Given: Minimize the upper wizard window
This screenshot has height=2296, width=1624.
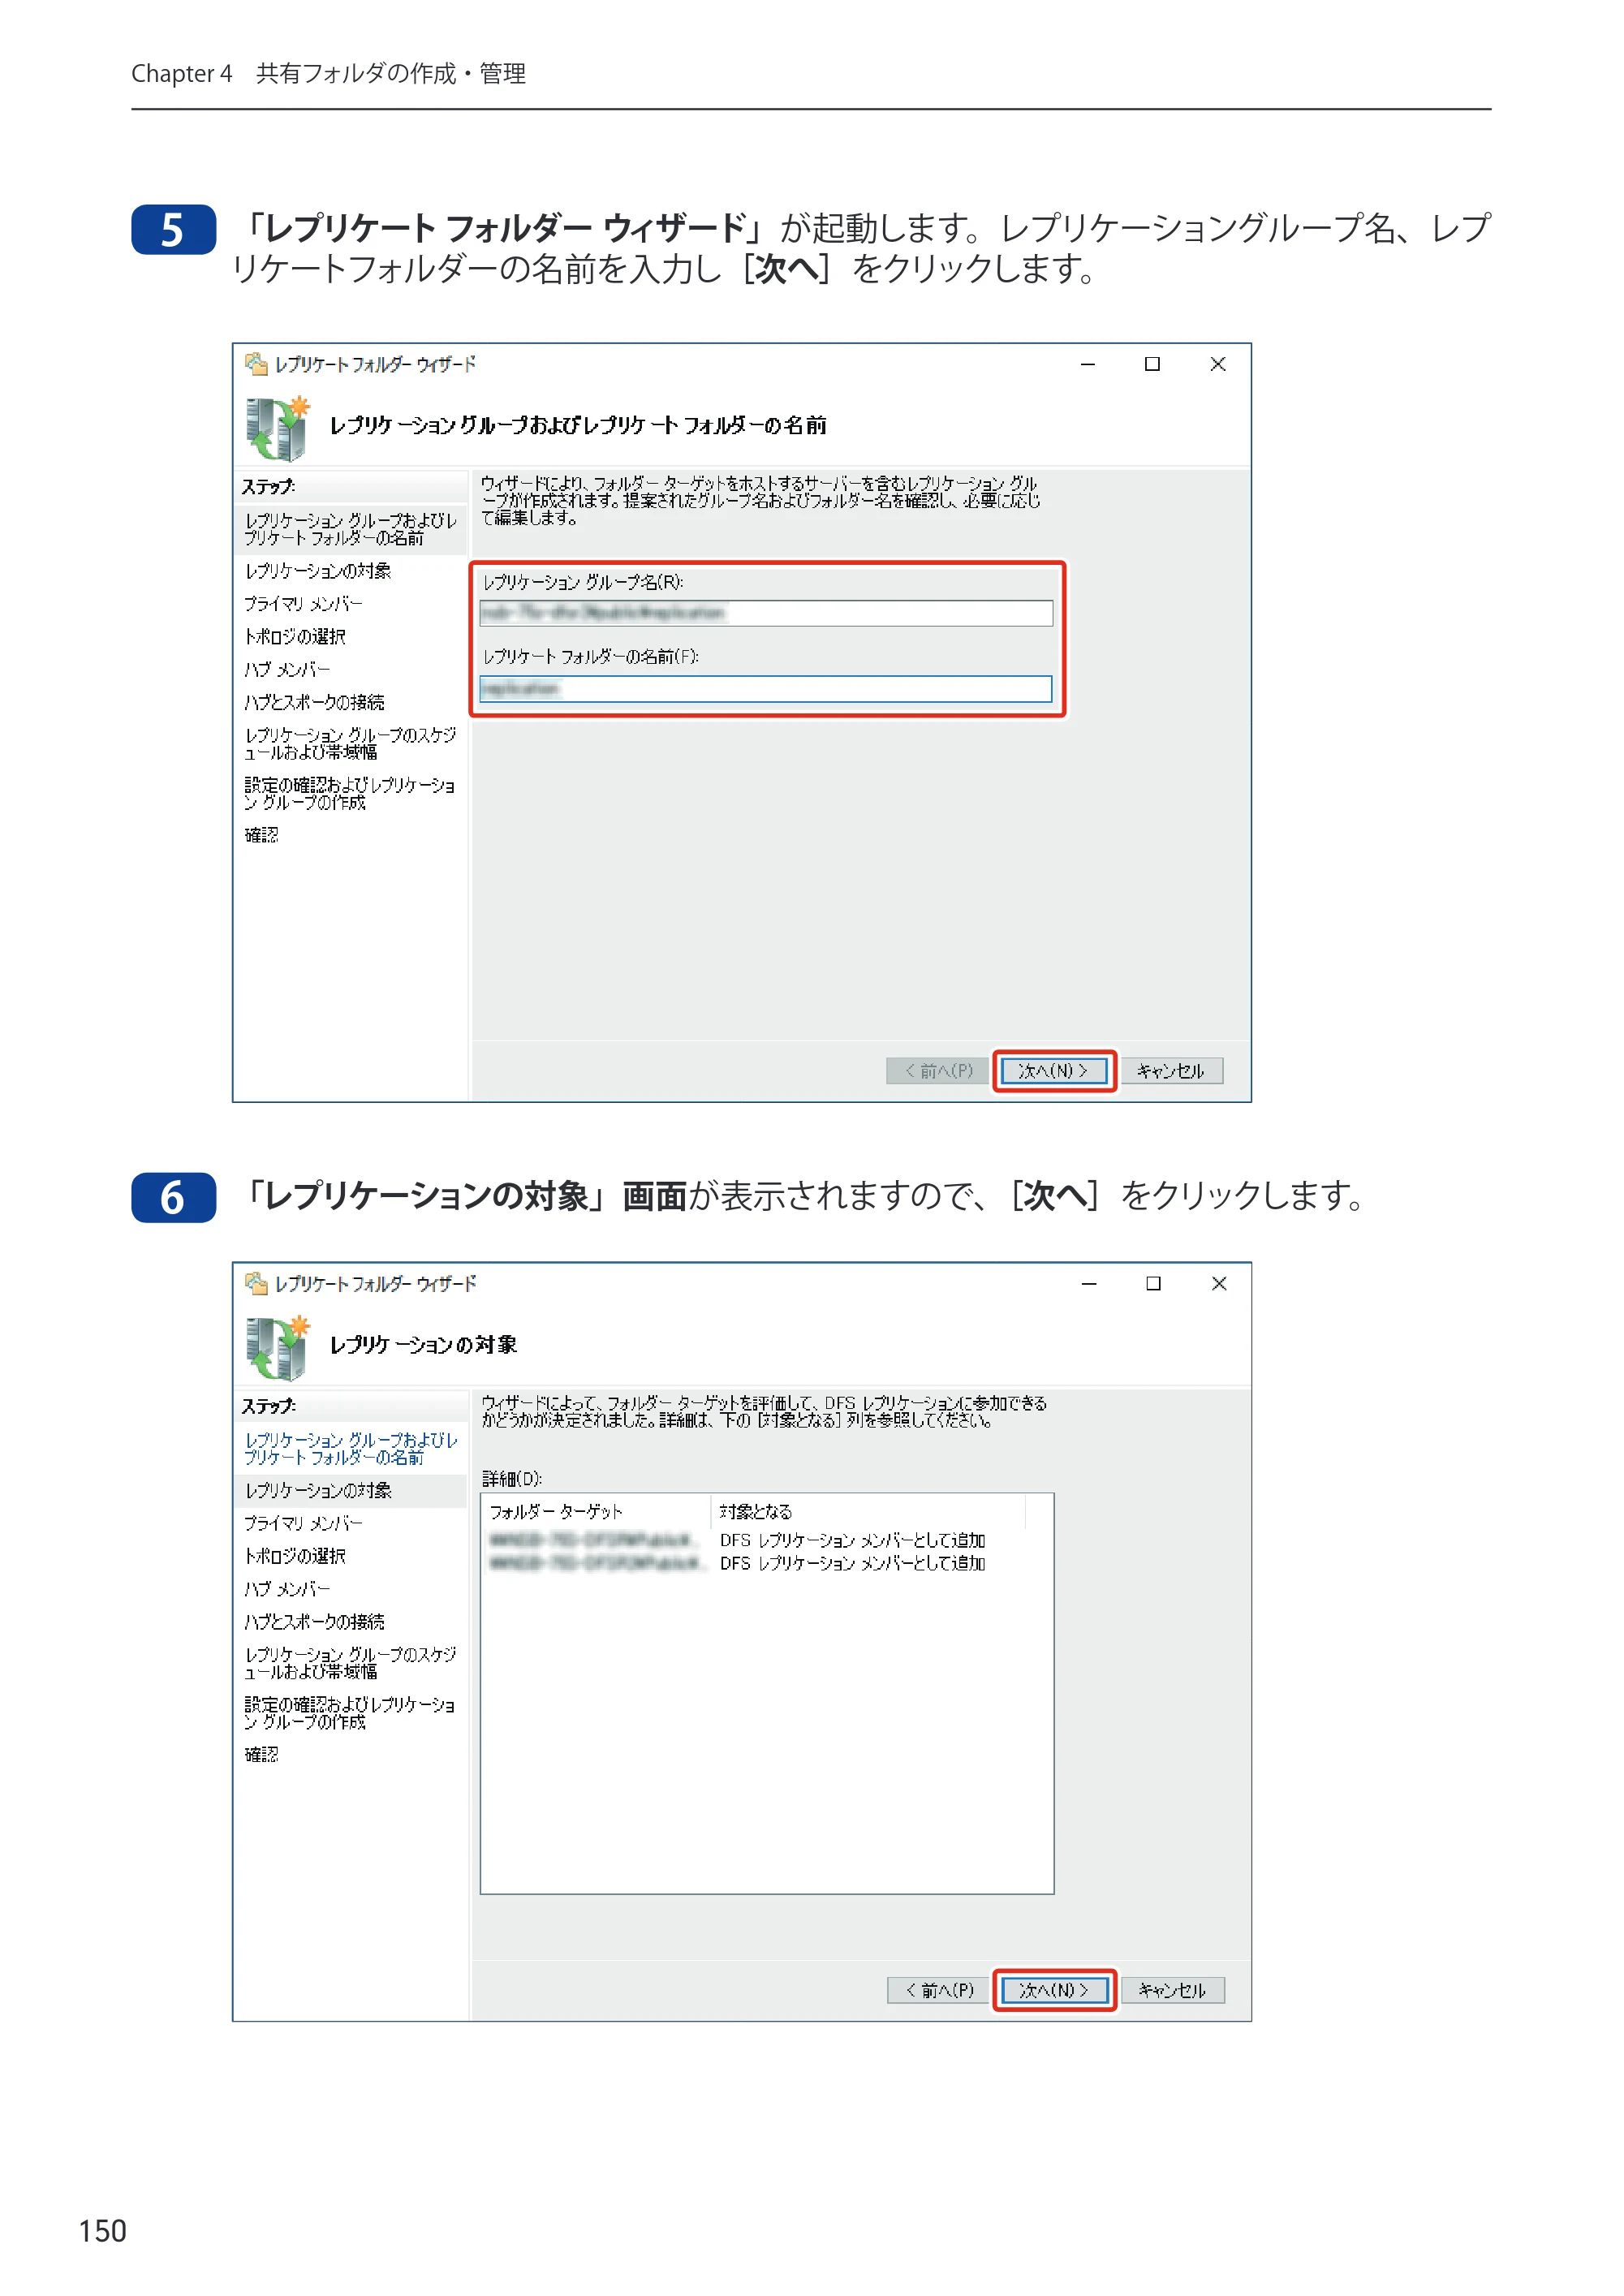Looking at the screenshot, I should pos(1088,364).
